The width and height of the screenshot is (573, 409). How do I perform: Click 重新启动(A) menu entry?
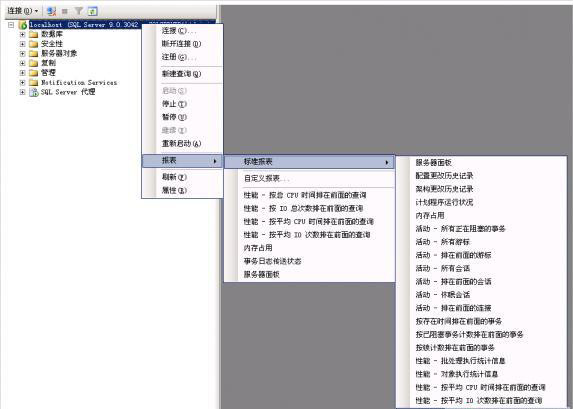tap(182, 143)
